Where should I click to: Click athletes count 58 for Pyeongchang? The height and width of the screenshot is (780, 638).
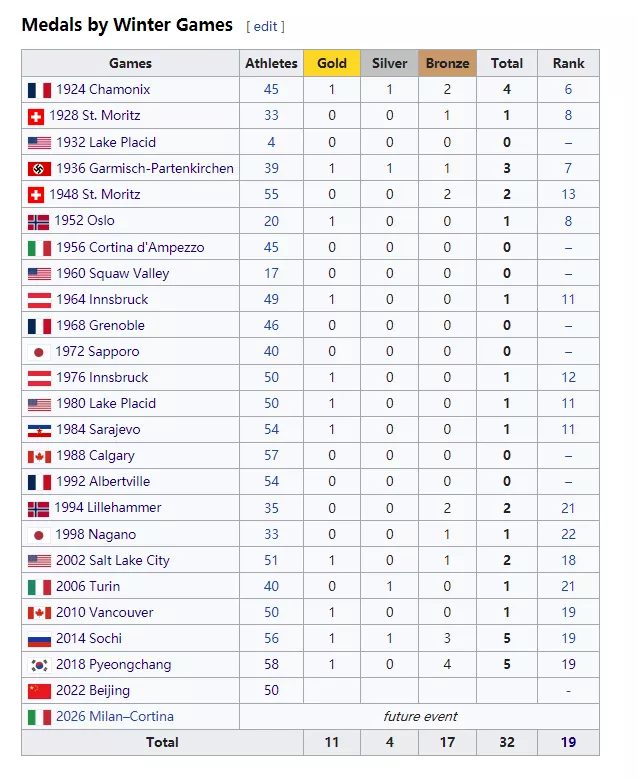click(x=271, y=665)
